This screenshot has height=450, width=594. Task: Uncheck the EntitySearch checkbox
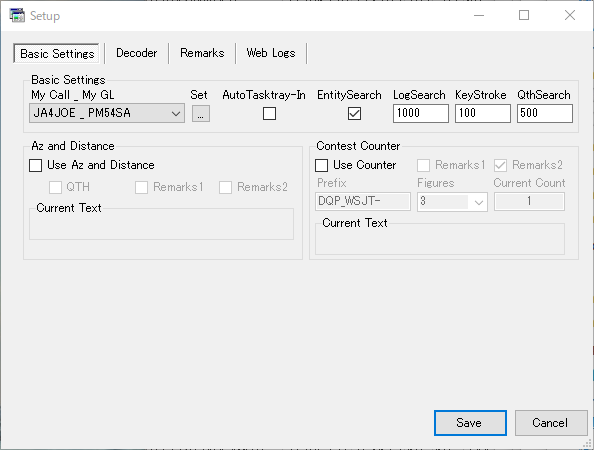[354, 113]
